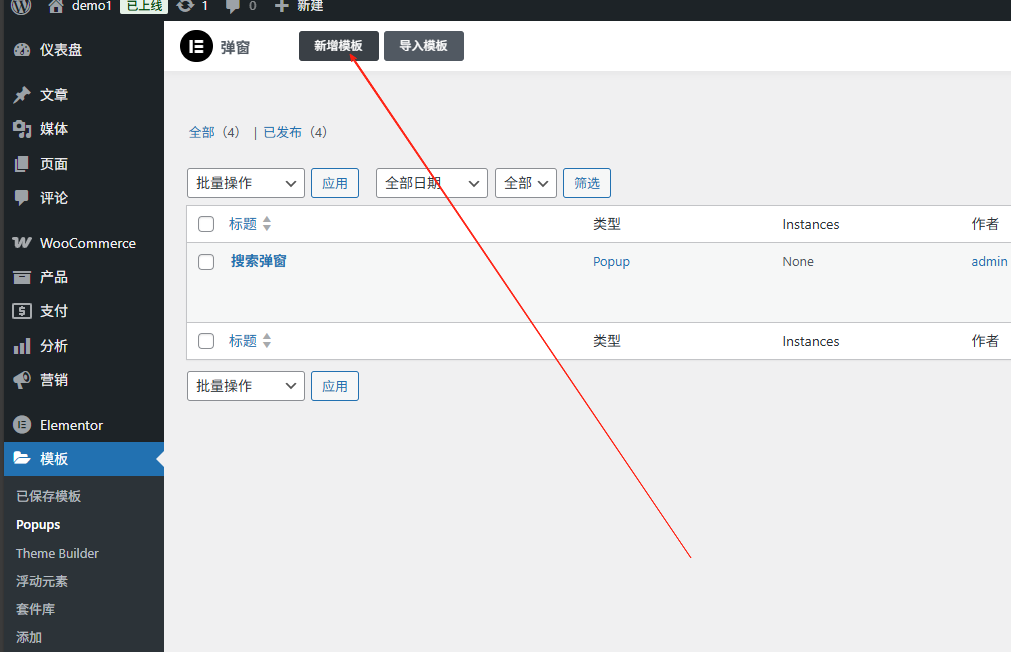Sort by top 标题 column header

pyautogui.click(x=243, y=224)
